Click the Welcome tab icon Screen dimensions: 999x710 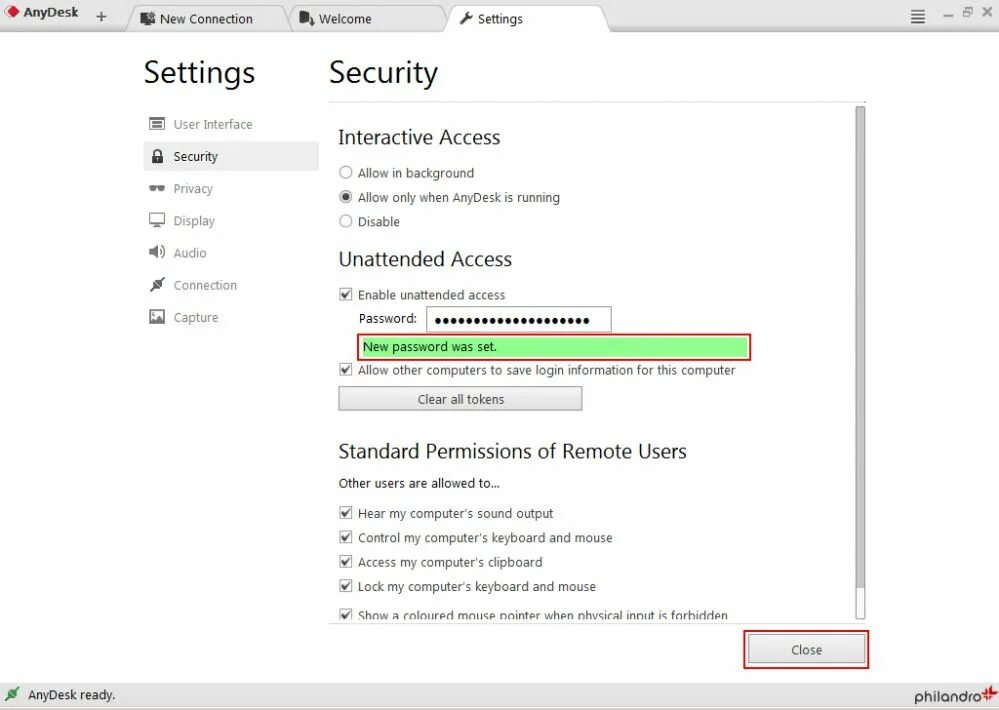pos(306,18)
